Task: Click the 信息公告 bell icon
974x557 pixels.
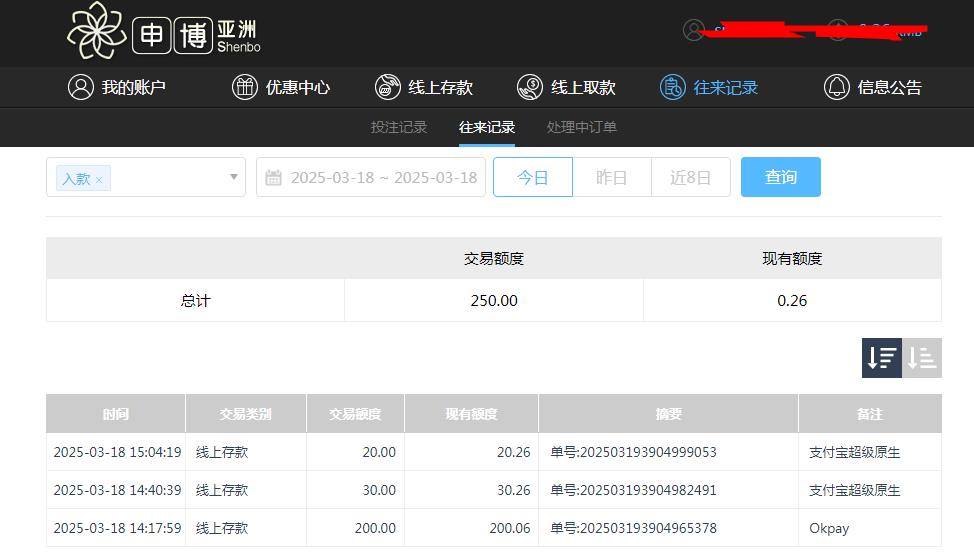Action: (837, 88)
